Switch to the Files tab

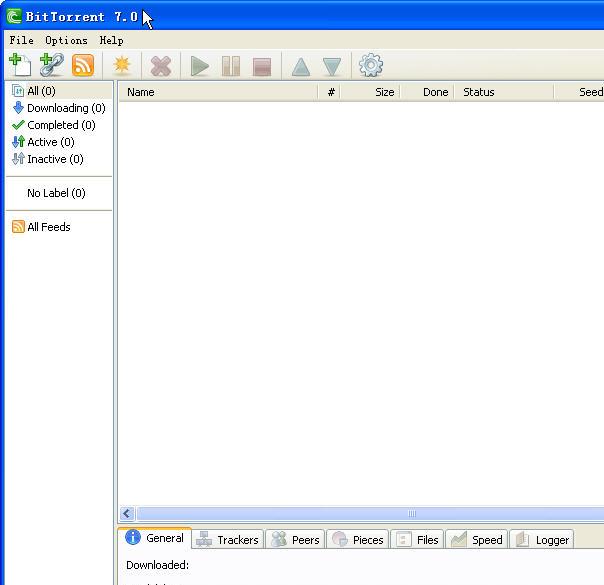(418, 540)
